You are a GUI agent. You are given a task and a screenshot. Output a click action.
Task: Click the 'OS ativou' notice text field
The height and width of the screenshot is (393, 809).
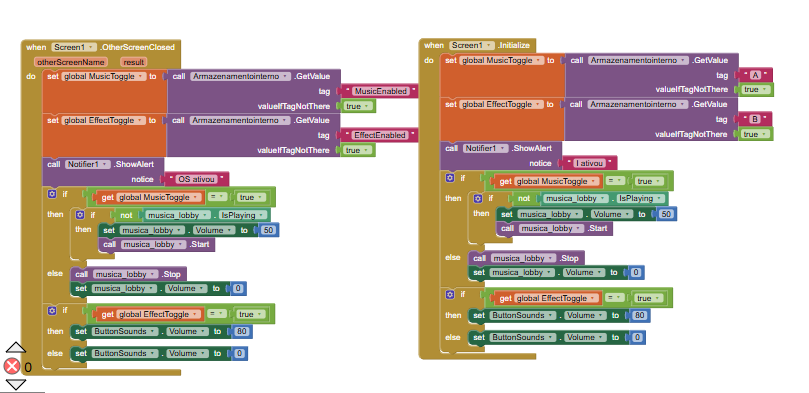(197, 179)
